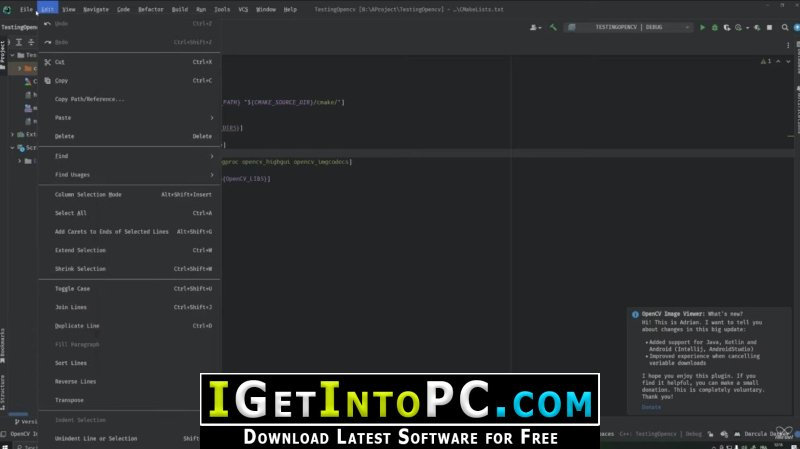Open the Refactor menu in menu bar
800x449 pixels.
(x=151, y=9)
